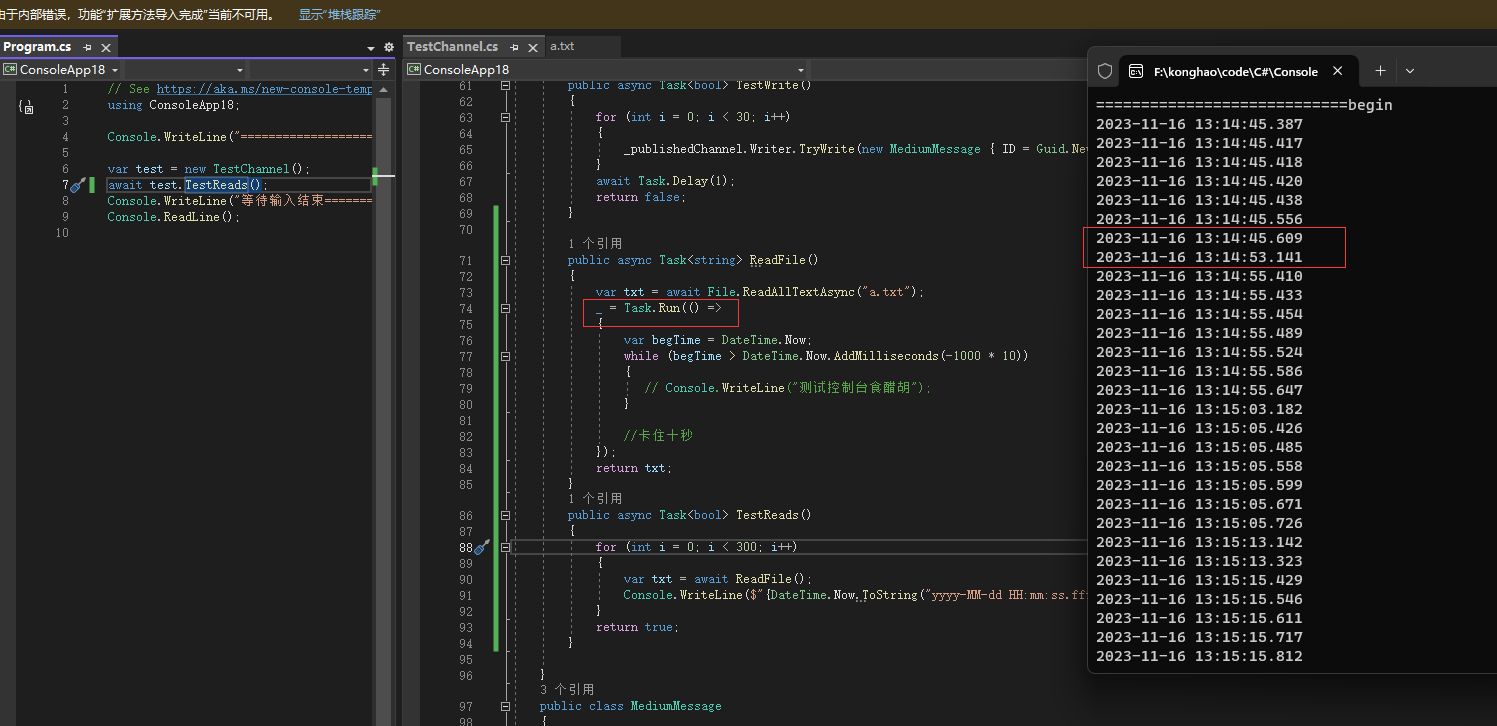Toggle the pin on the TestChannel.cs tab

click(514, 46)
